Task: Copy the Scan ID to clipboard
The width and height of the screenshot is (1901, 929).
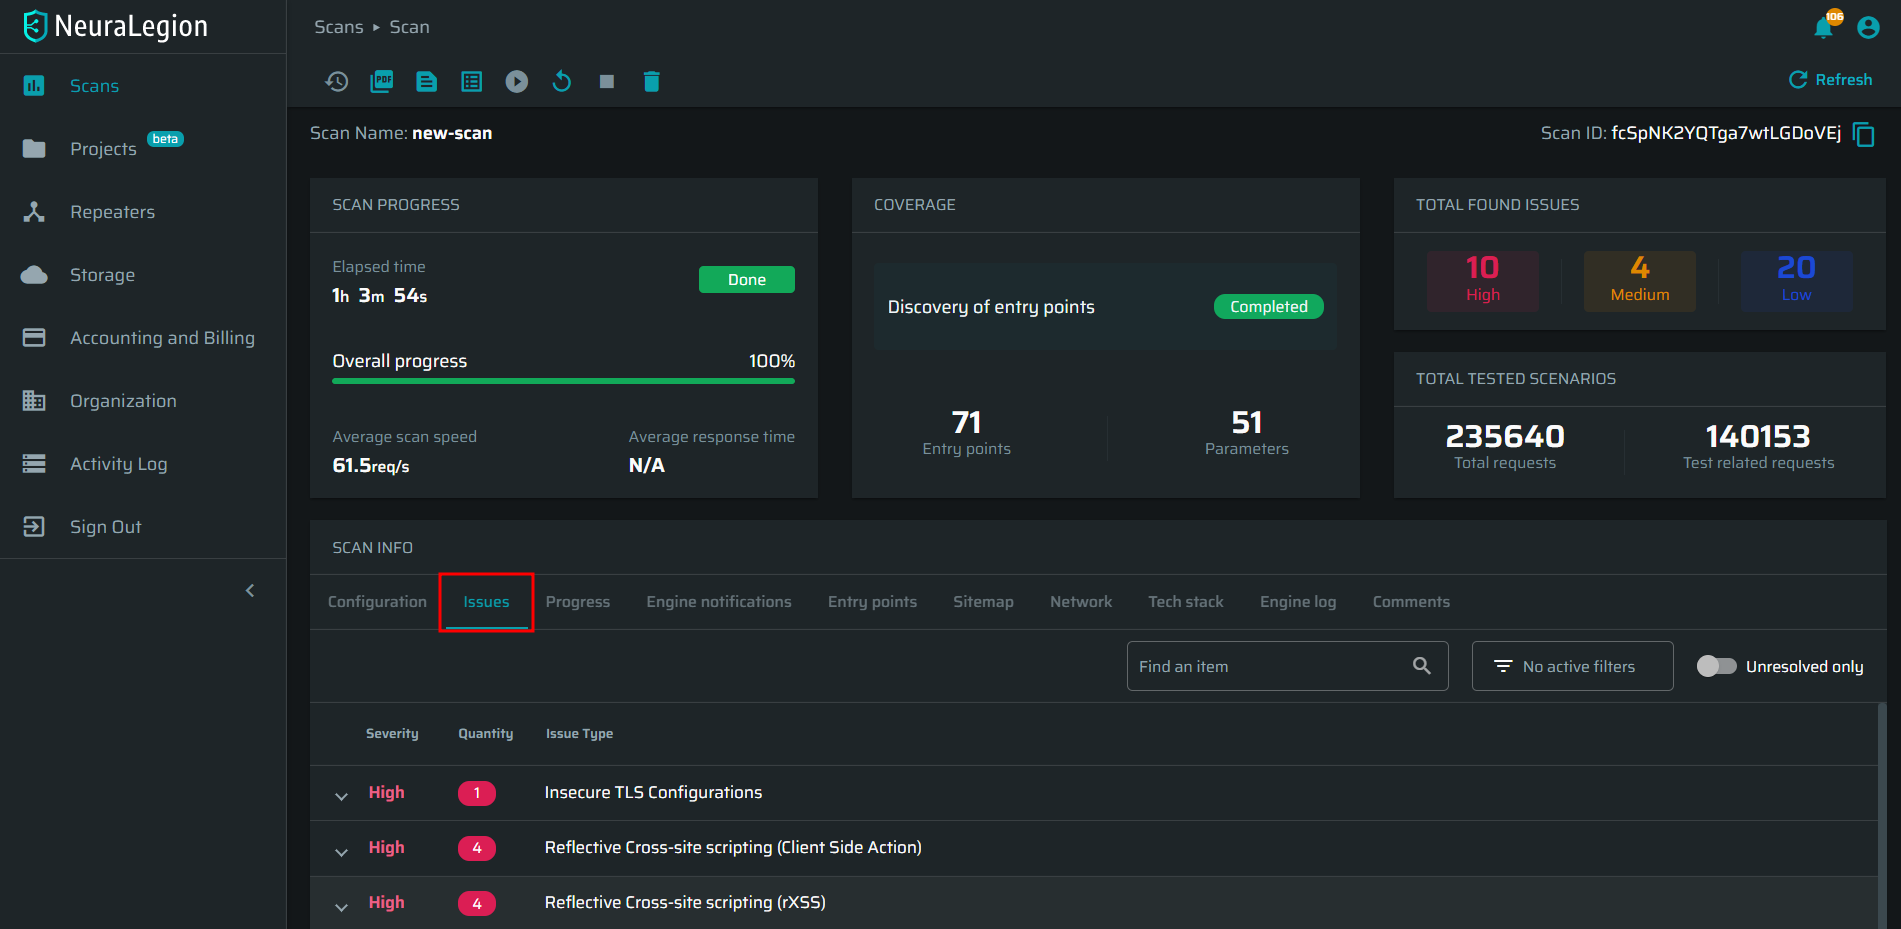Action: pyautogui.click(x=1864, y=134)
